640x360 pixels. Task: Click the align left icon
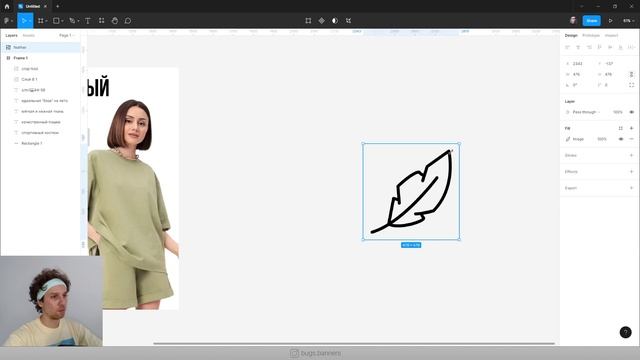click(567, 47)
